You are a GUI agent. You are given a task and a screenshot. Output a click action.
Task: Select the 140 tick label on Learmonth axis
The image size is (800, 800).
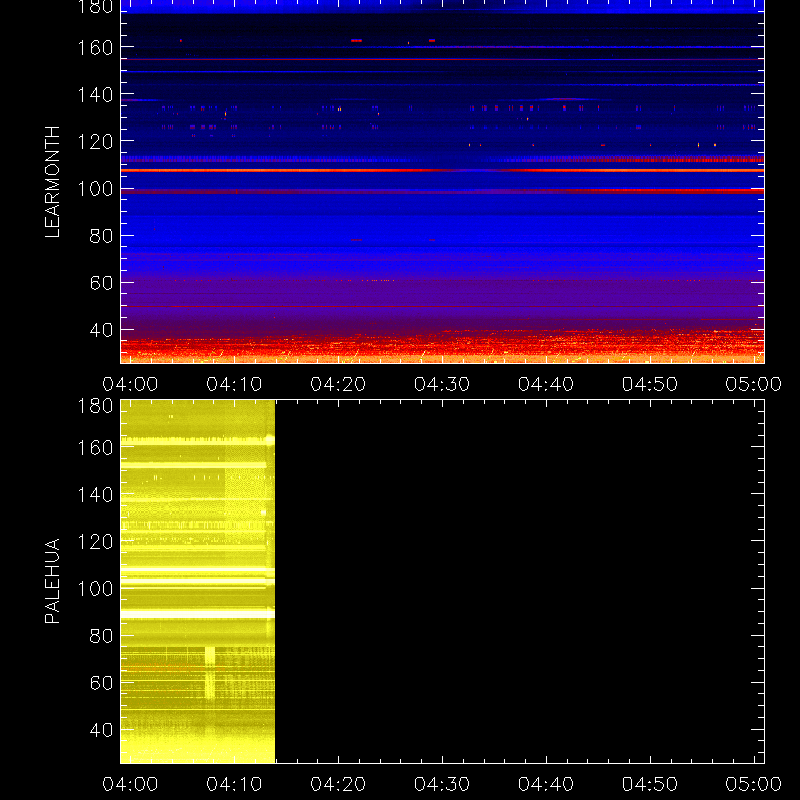95,95
